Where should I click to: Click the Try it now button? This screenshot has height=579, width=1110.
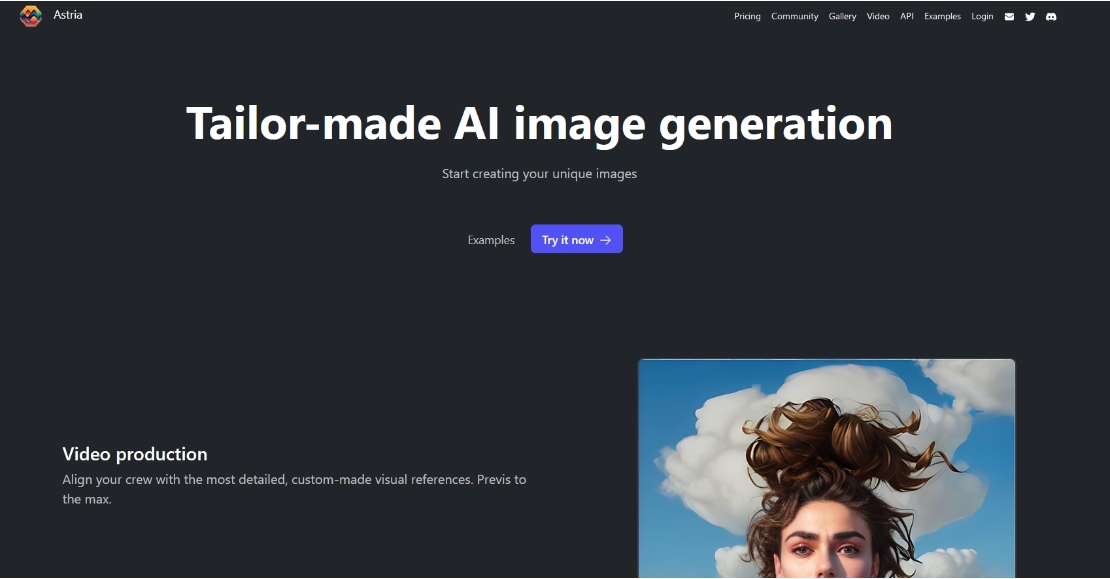(577, 239)
